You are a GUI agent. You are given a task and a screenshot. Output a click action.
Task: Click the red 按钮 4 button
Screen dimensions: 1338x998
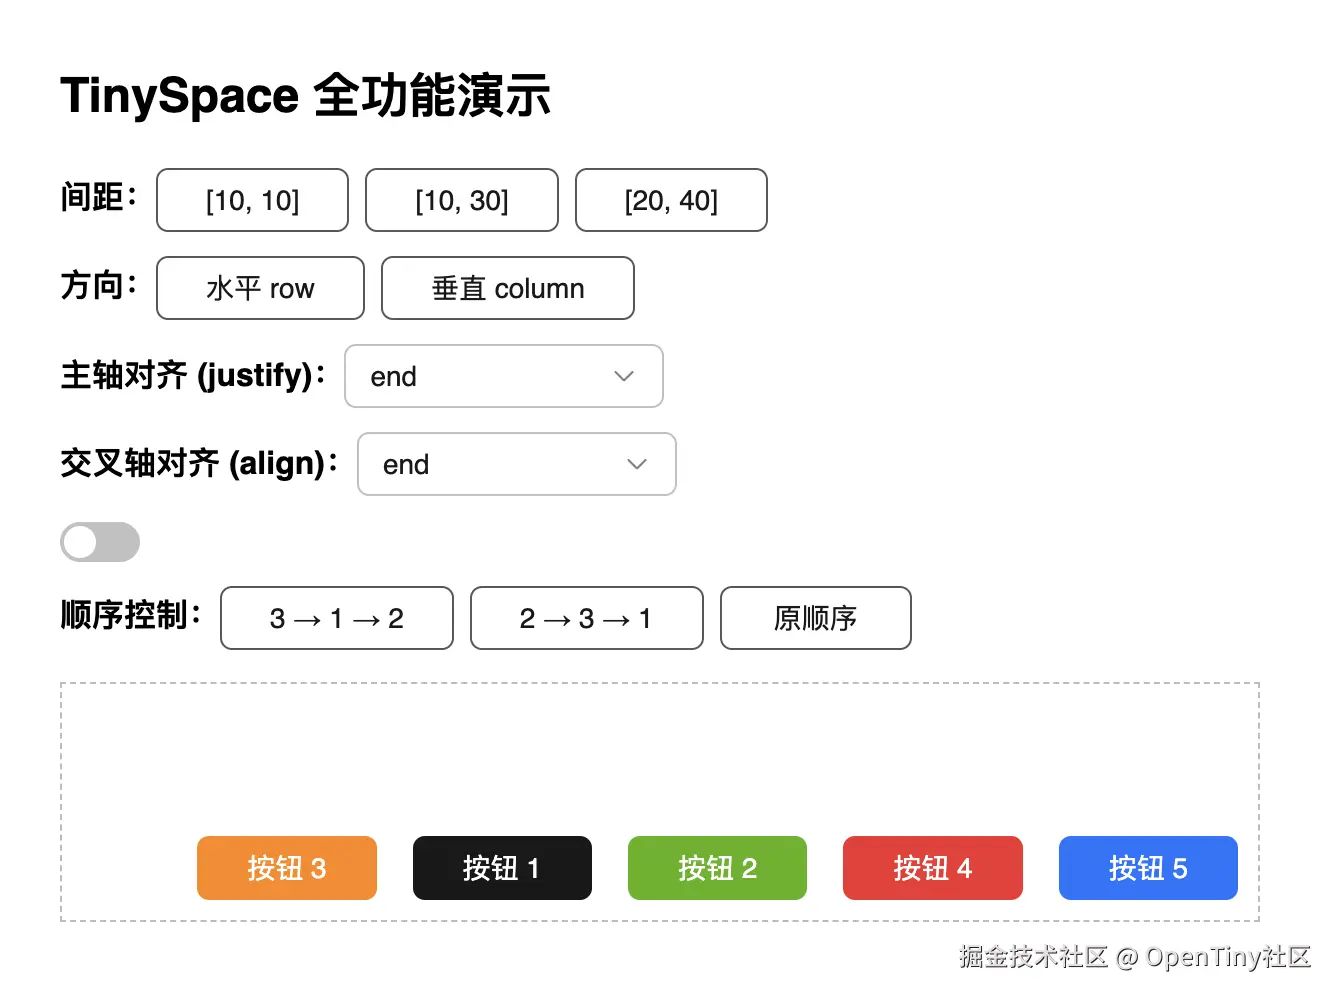[932, 868]
